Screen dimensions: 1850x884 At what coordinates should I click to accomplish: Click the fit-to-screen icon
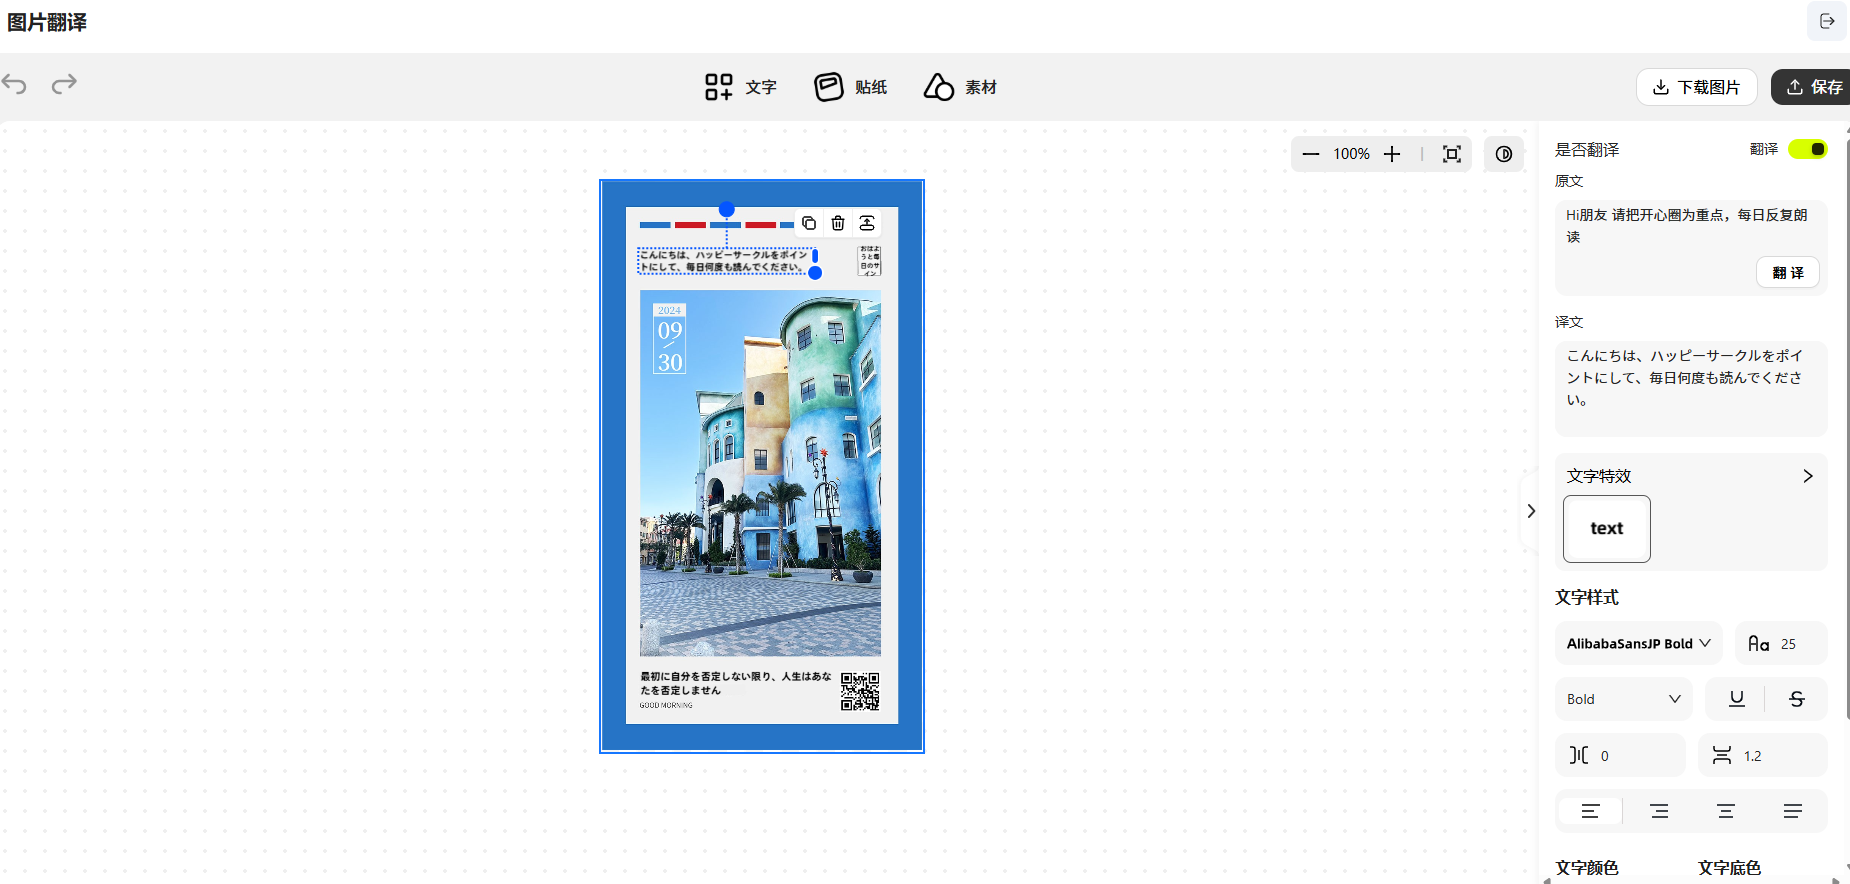[1452, 154]
